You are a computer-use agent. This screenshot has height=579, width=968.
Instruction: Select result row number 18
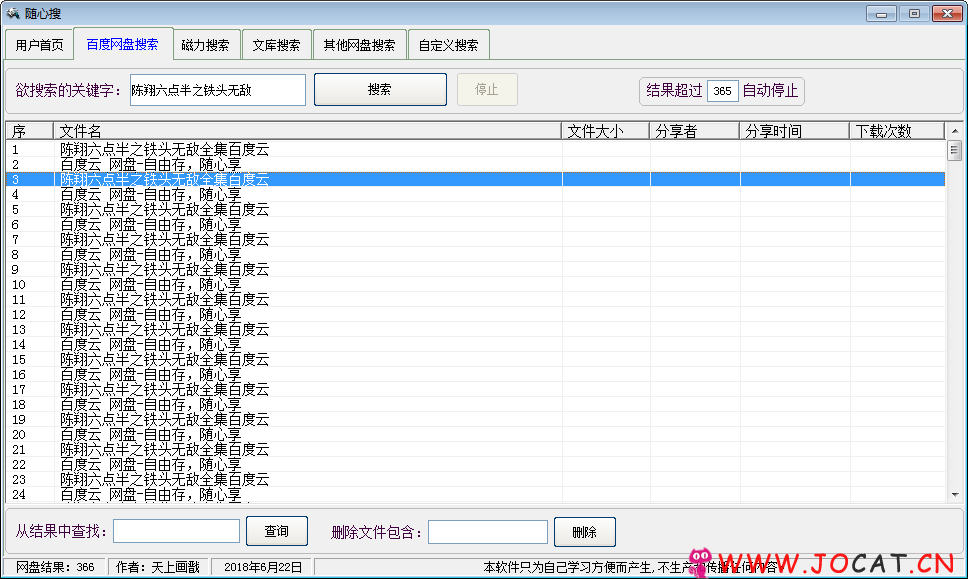475,404
